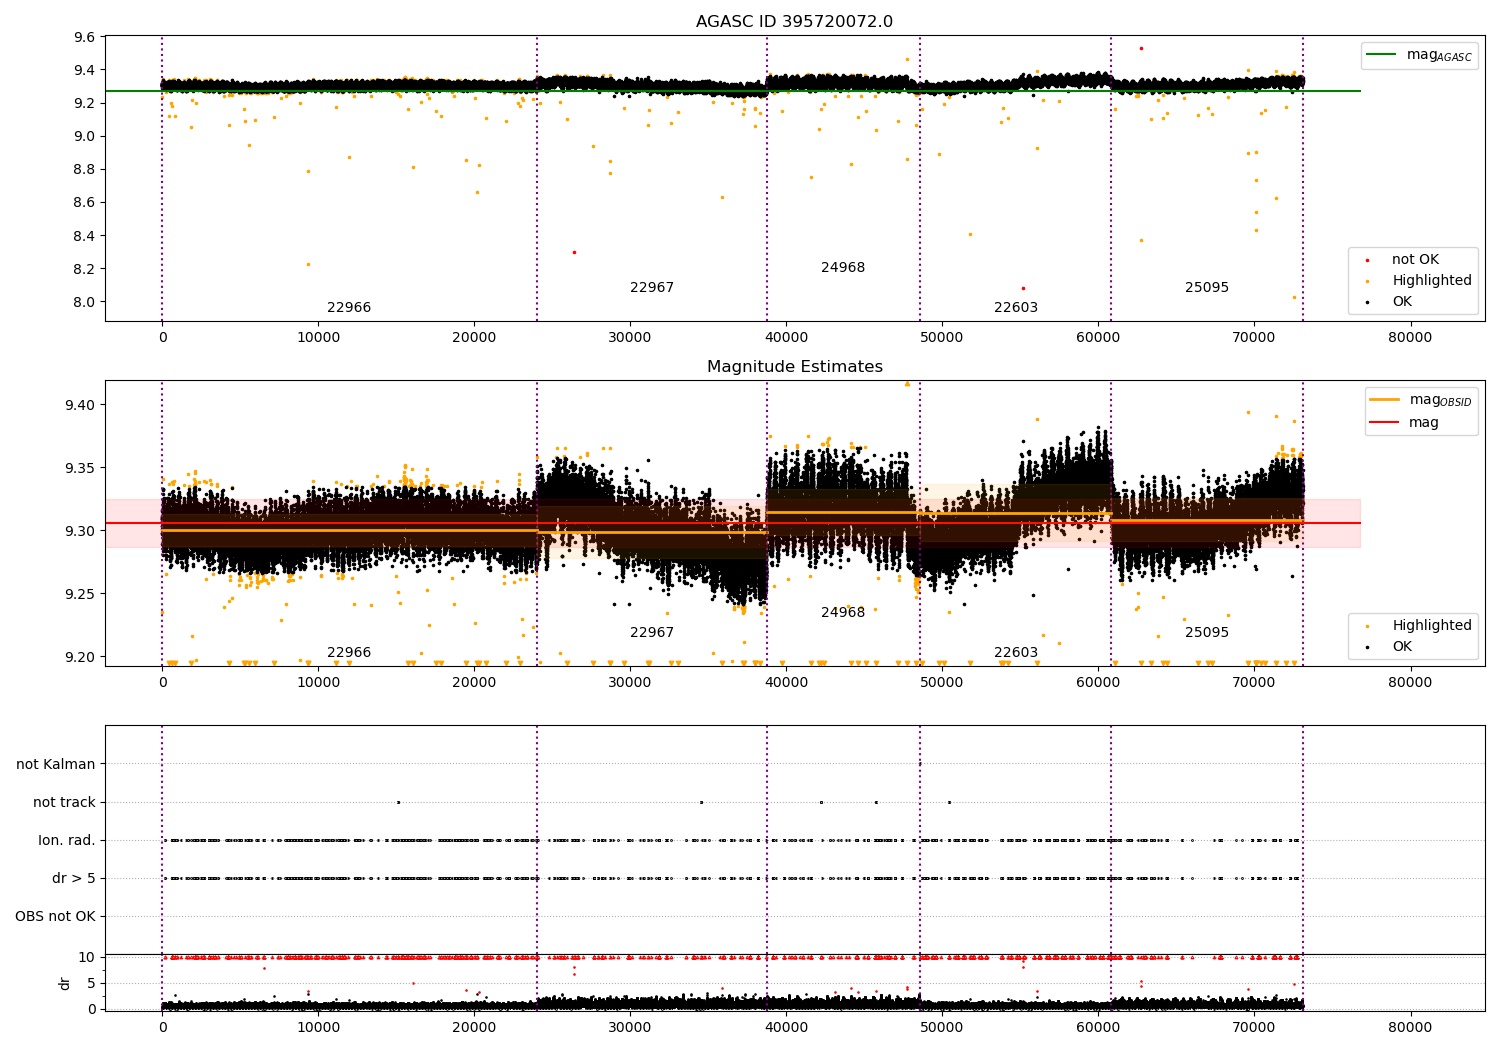Image resolution: width=1500 pixels, height=1050 pixels.
Task: Click tick label 5 on the dr axis
Action: point(91,983)
